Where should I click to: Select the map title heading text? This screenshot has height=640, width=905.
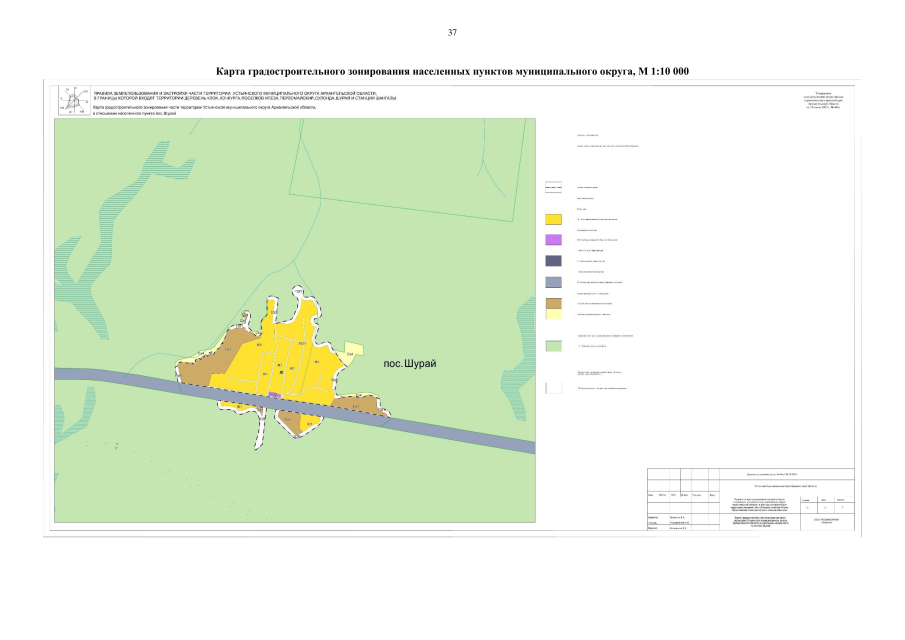point(452,72)
